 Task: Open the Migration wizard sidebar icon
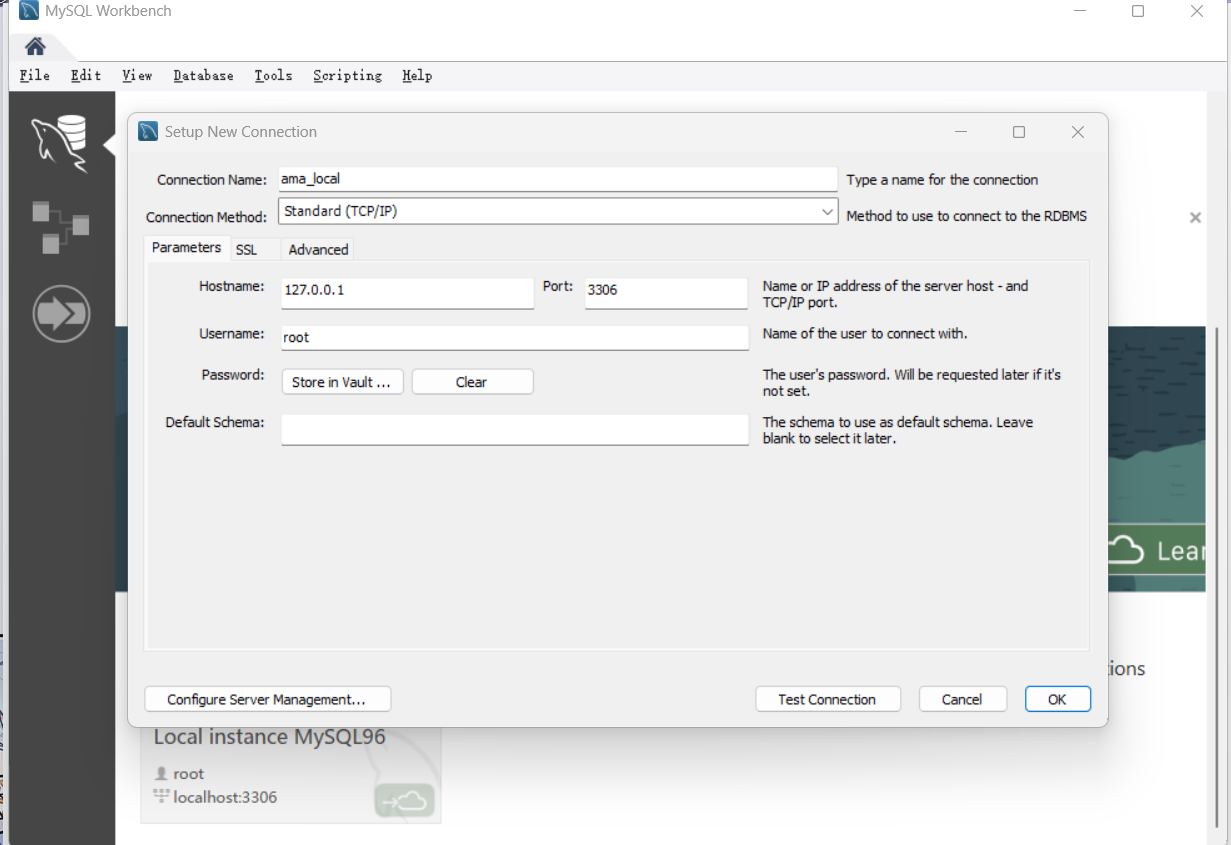coord(61,314)
